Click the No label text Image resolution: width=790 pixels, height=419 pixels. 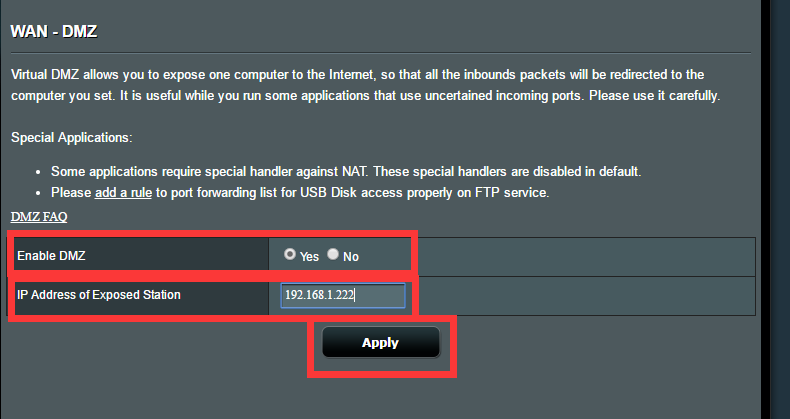click(351, 257)
